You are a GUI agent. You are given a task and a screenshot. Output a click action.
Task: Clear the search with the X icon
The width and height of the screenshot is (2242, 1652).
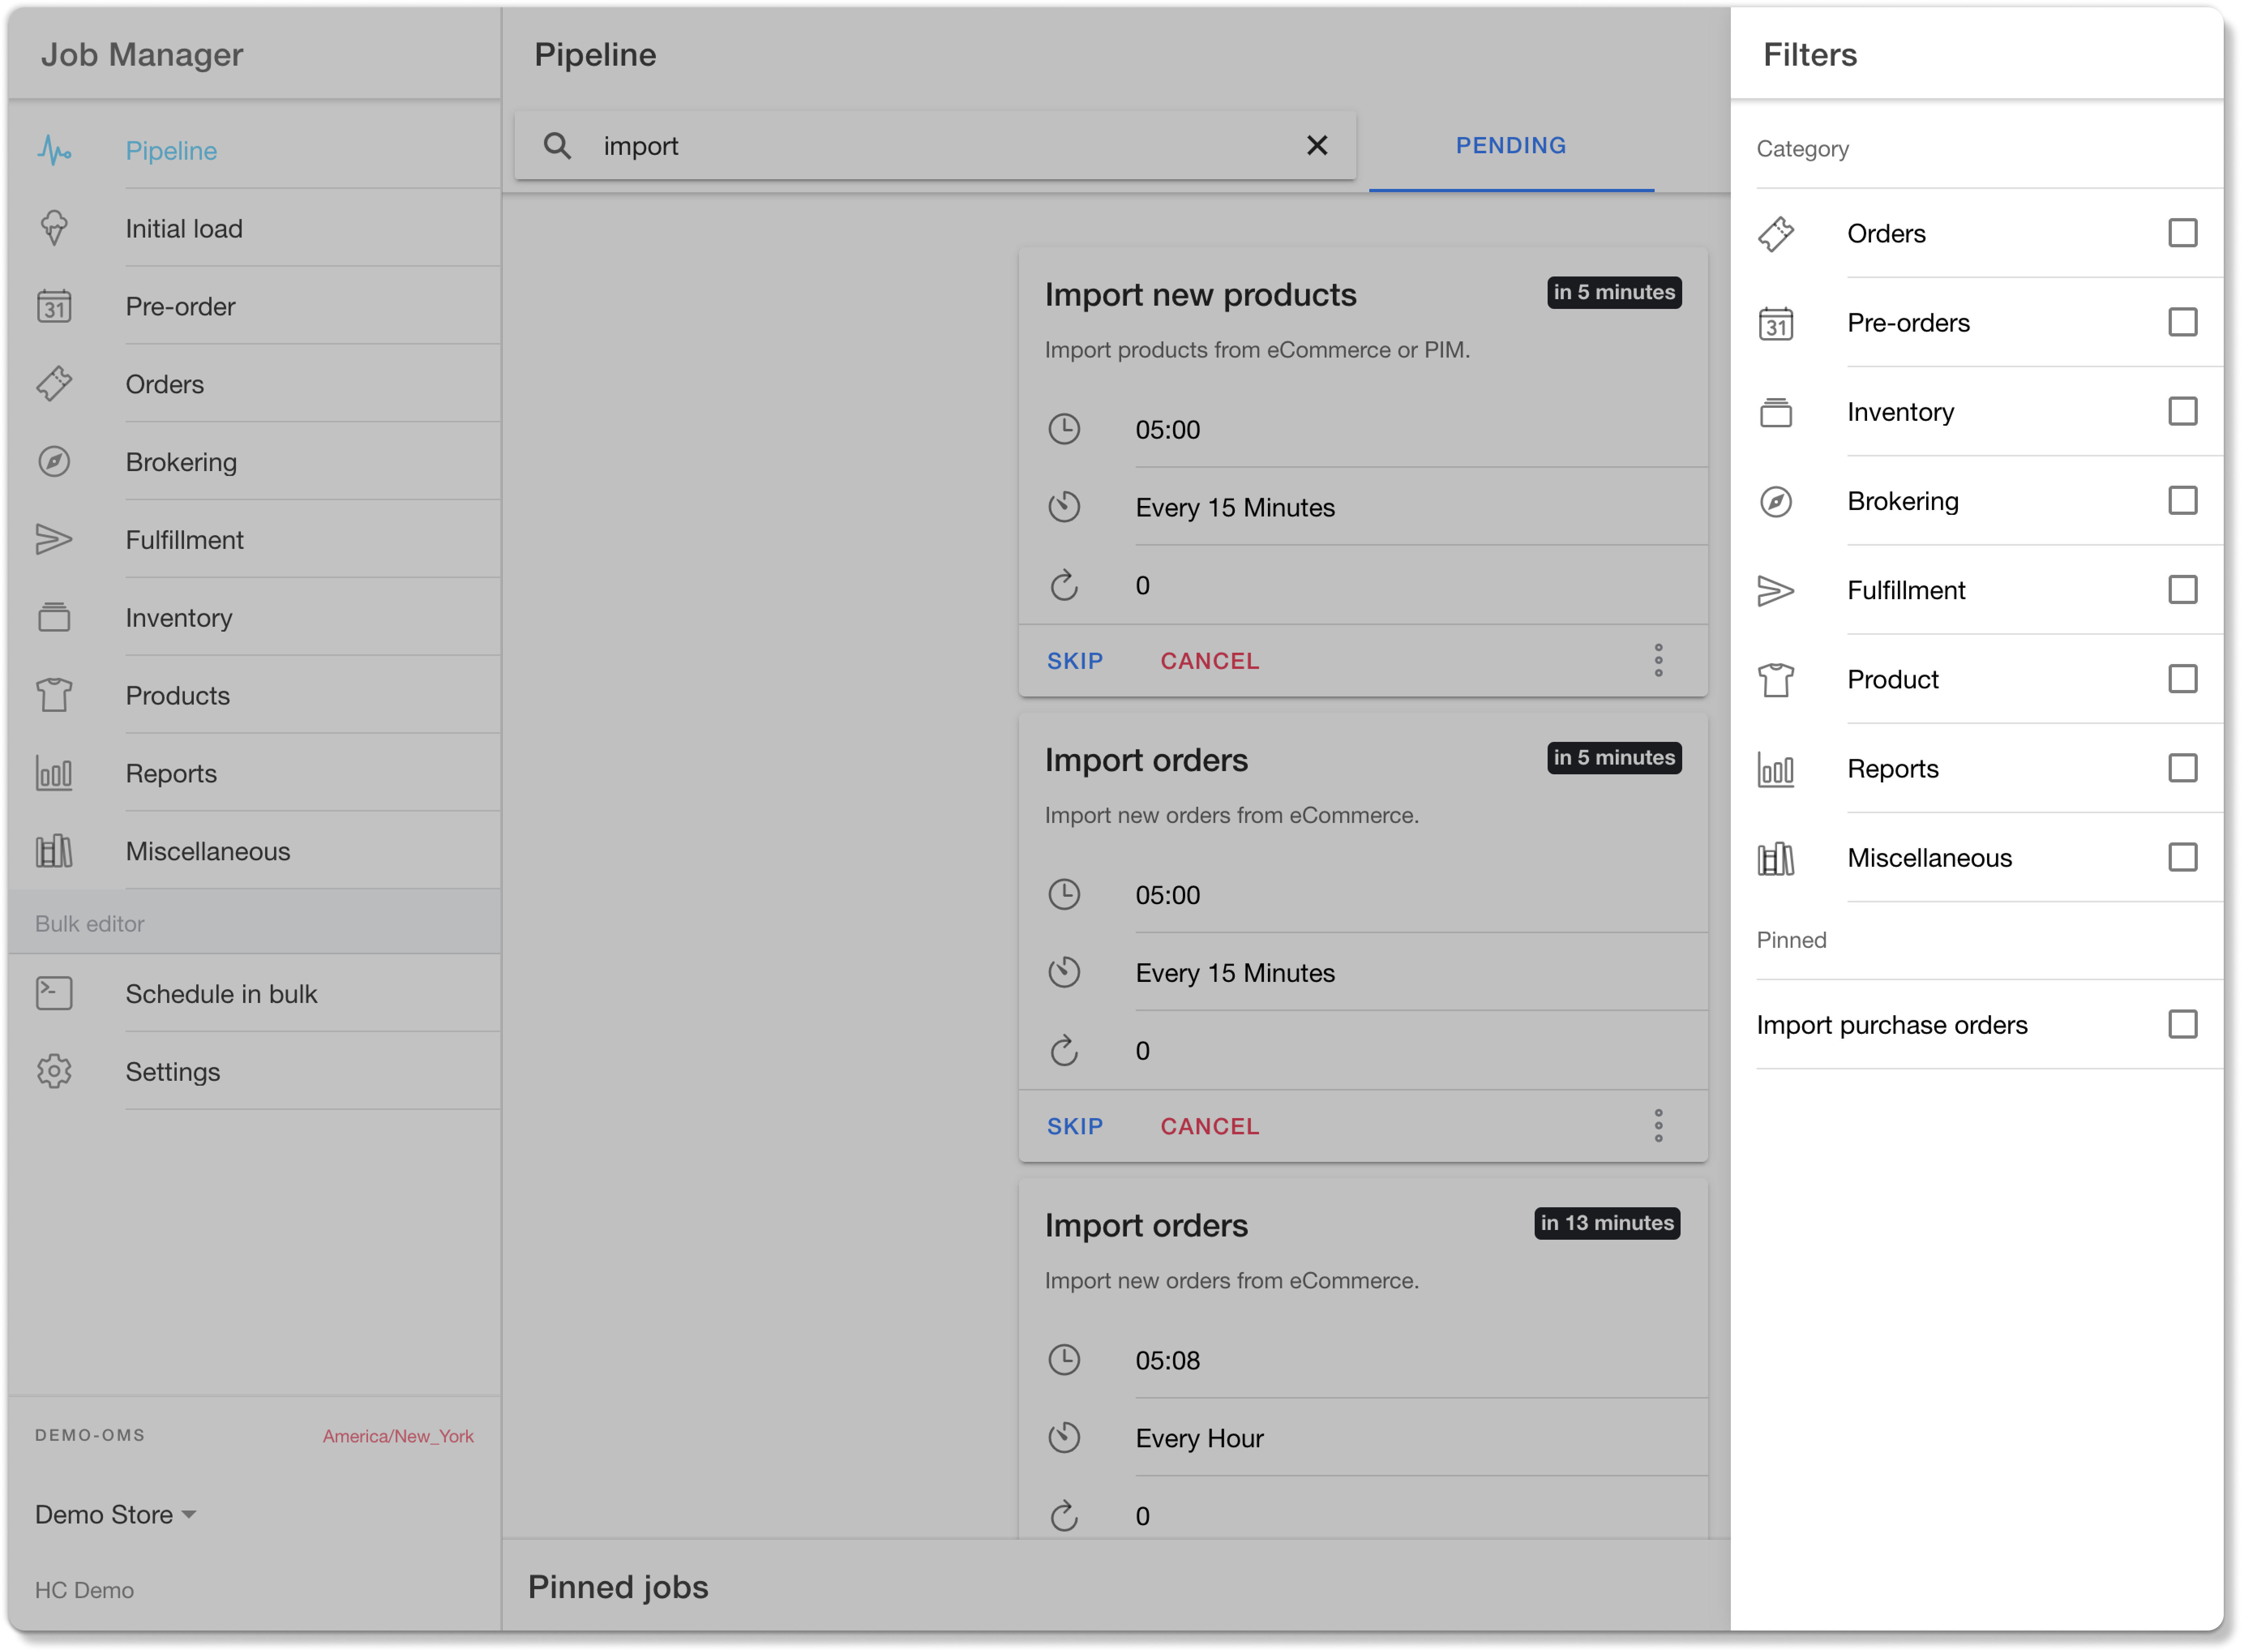click(x=1317, y=146)
